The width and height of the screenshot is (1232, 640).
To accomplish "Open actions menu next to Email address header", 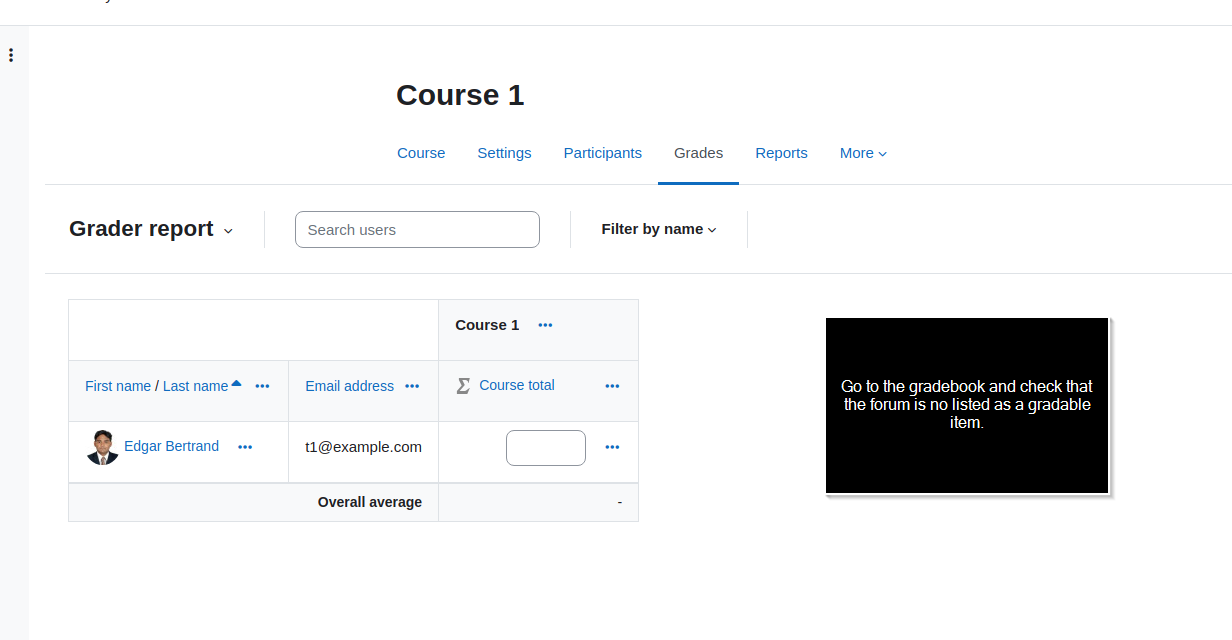I will tap(412, 386).
